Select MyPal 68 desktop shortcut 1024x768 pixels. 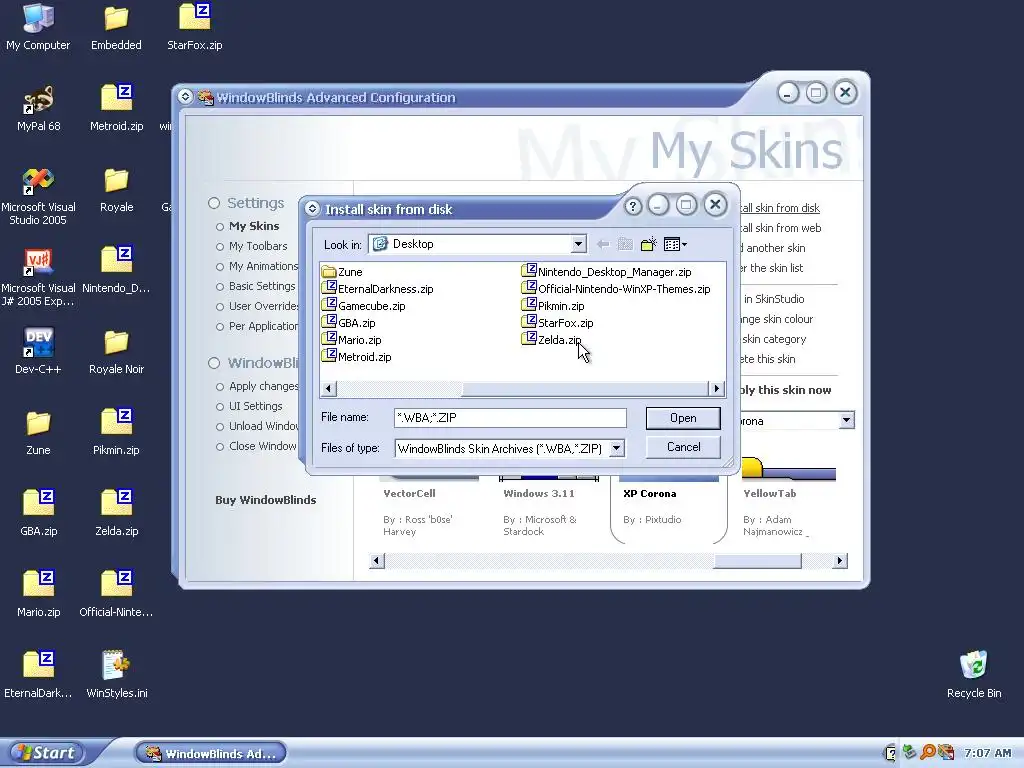click(39, 108)
